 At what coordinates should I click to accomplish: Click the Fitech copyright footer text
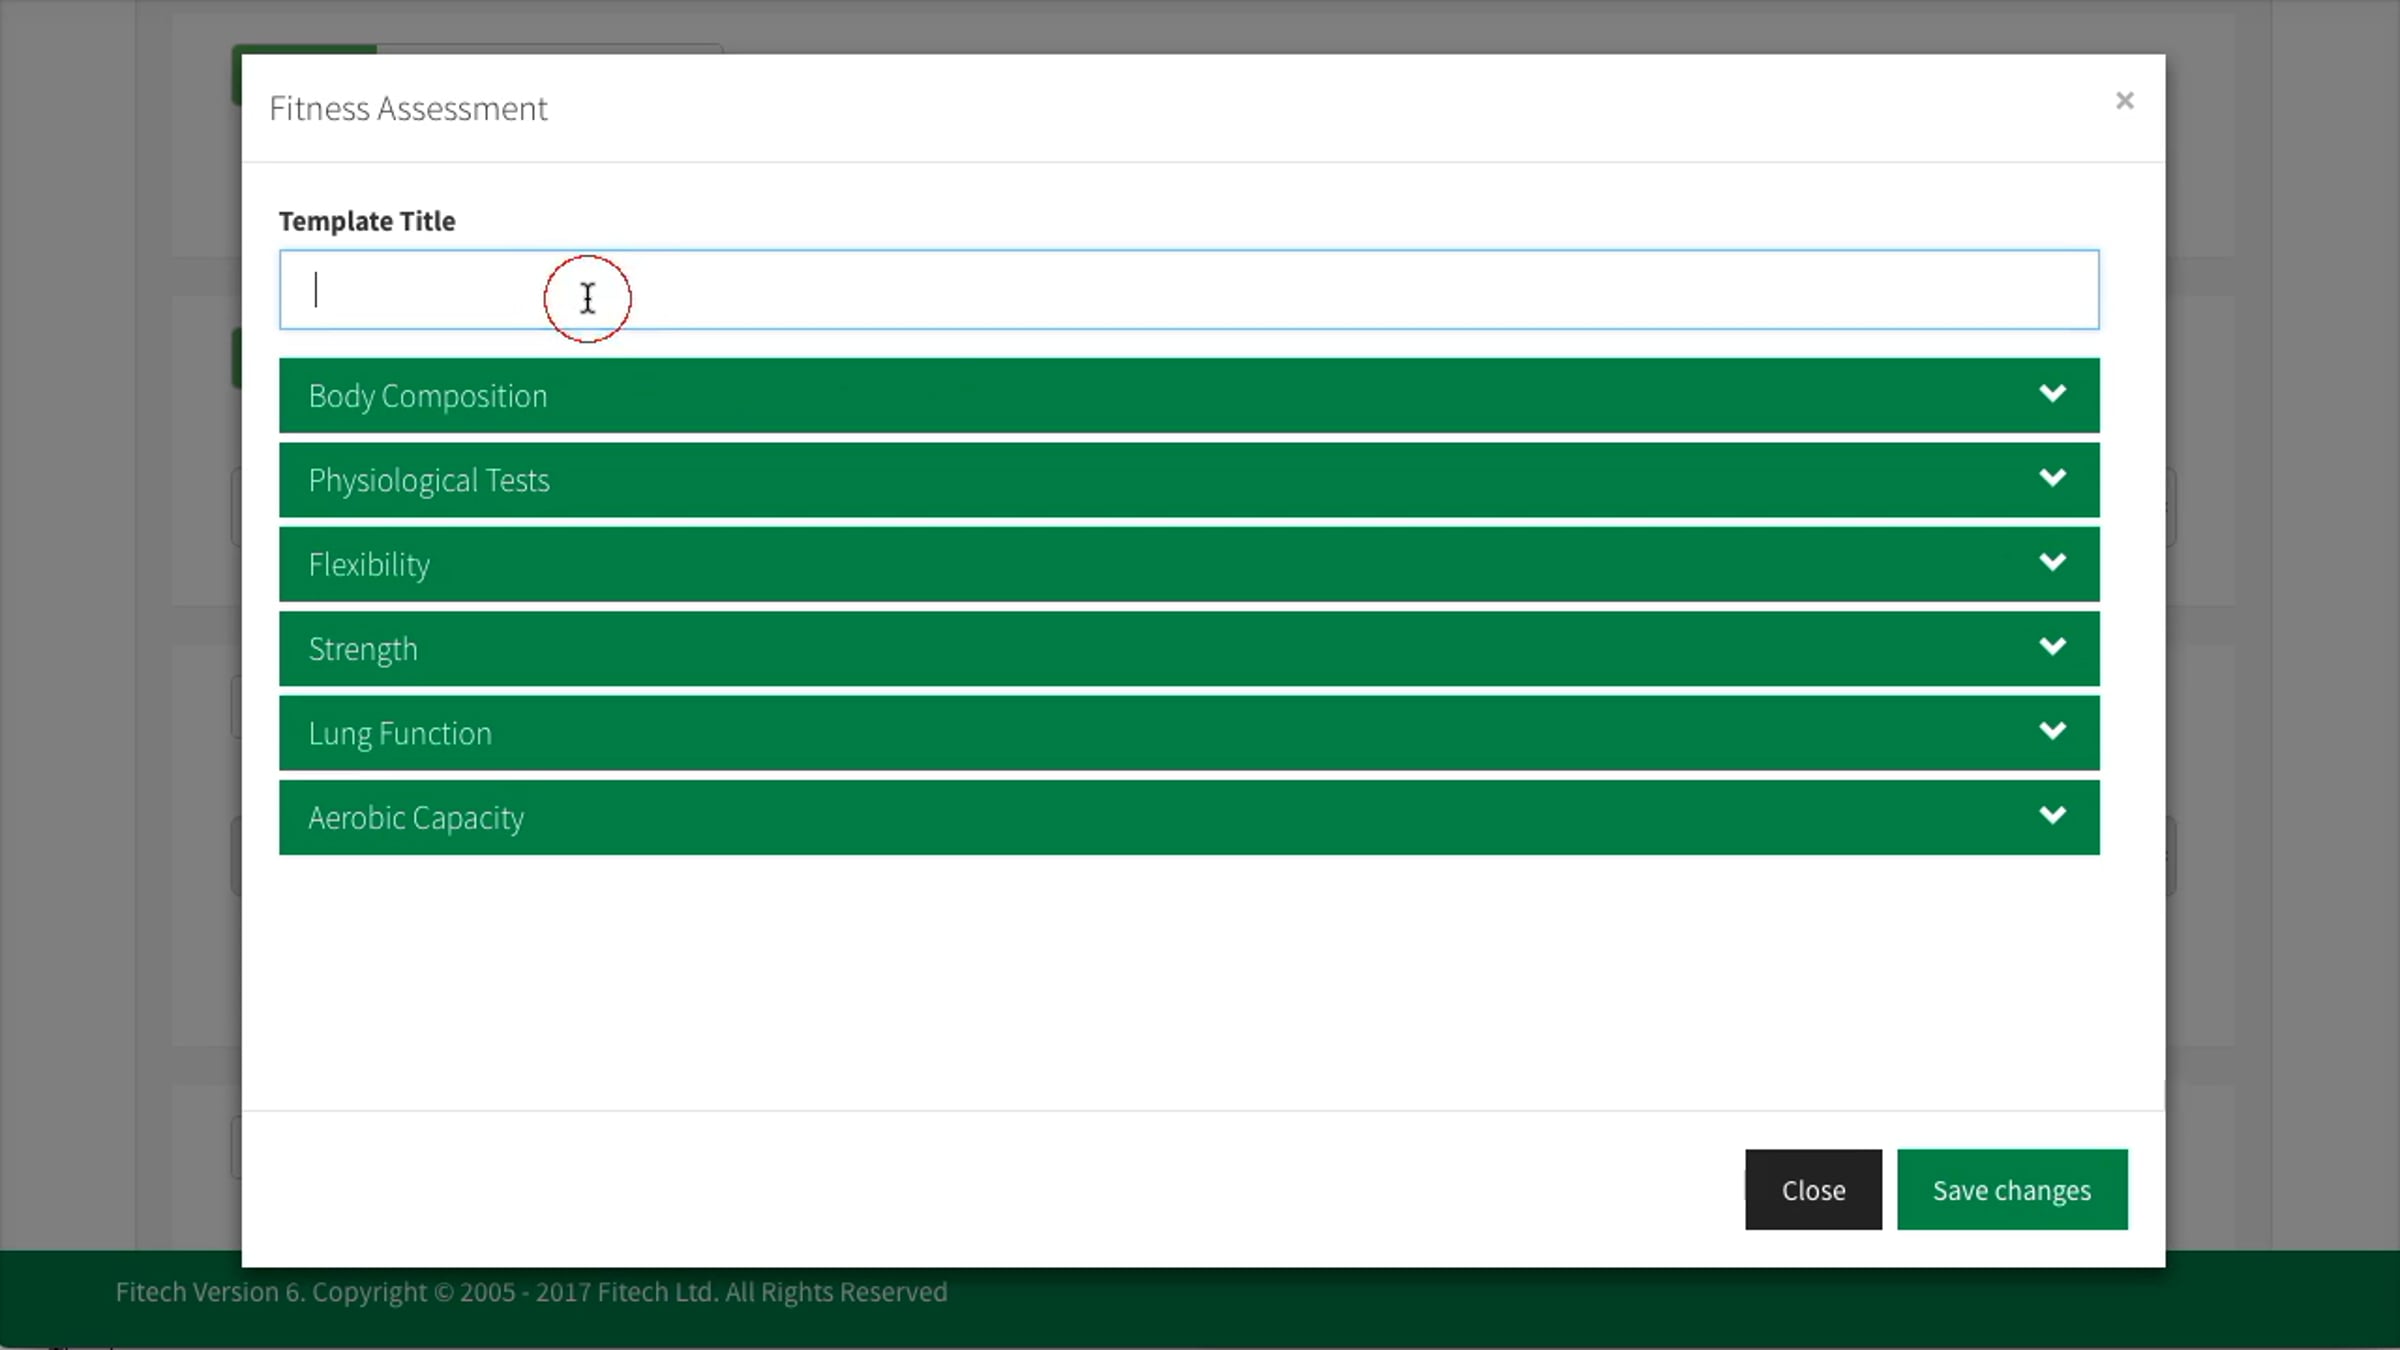(531, 1292)
